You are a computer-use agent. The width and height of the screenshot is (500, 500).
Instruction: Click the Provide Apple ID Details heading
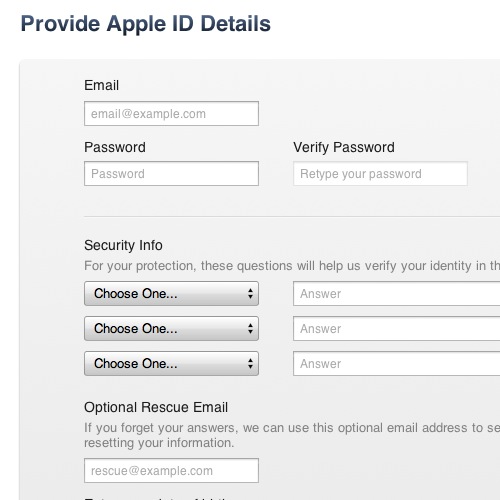pyautogui.click(x=146, y=24)
